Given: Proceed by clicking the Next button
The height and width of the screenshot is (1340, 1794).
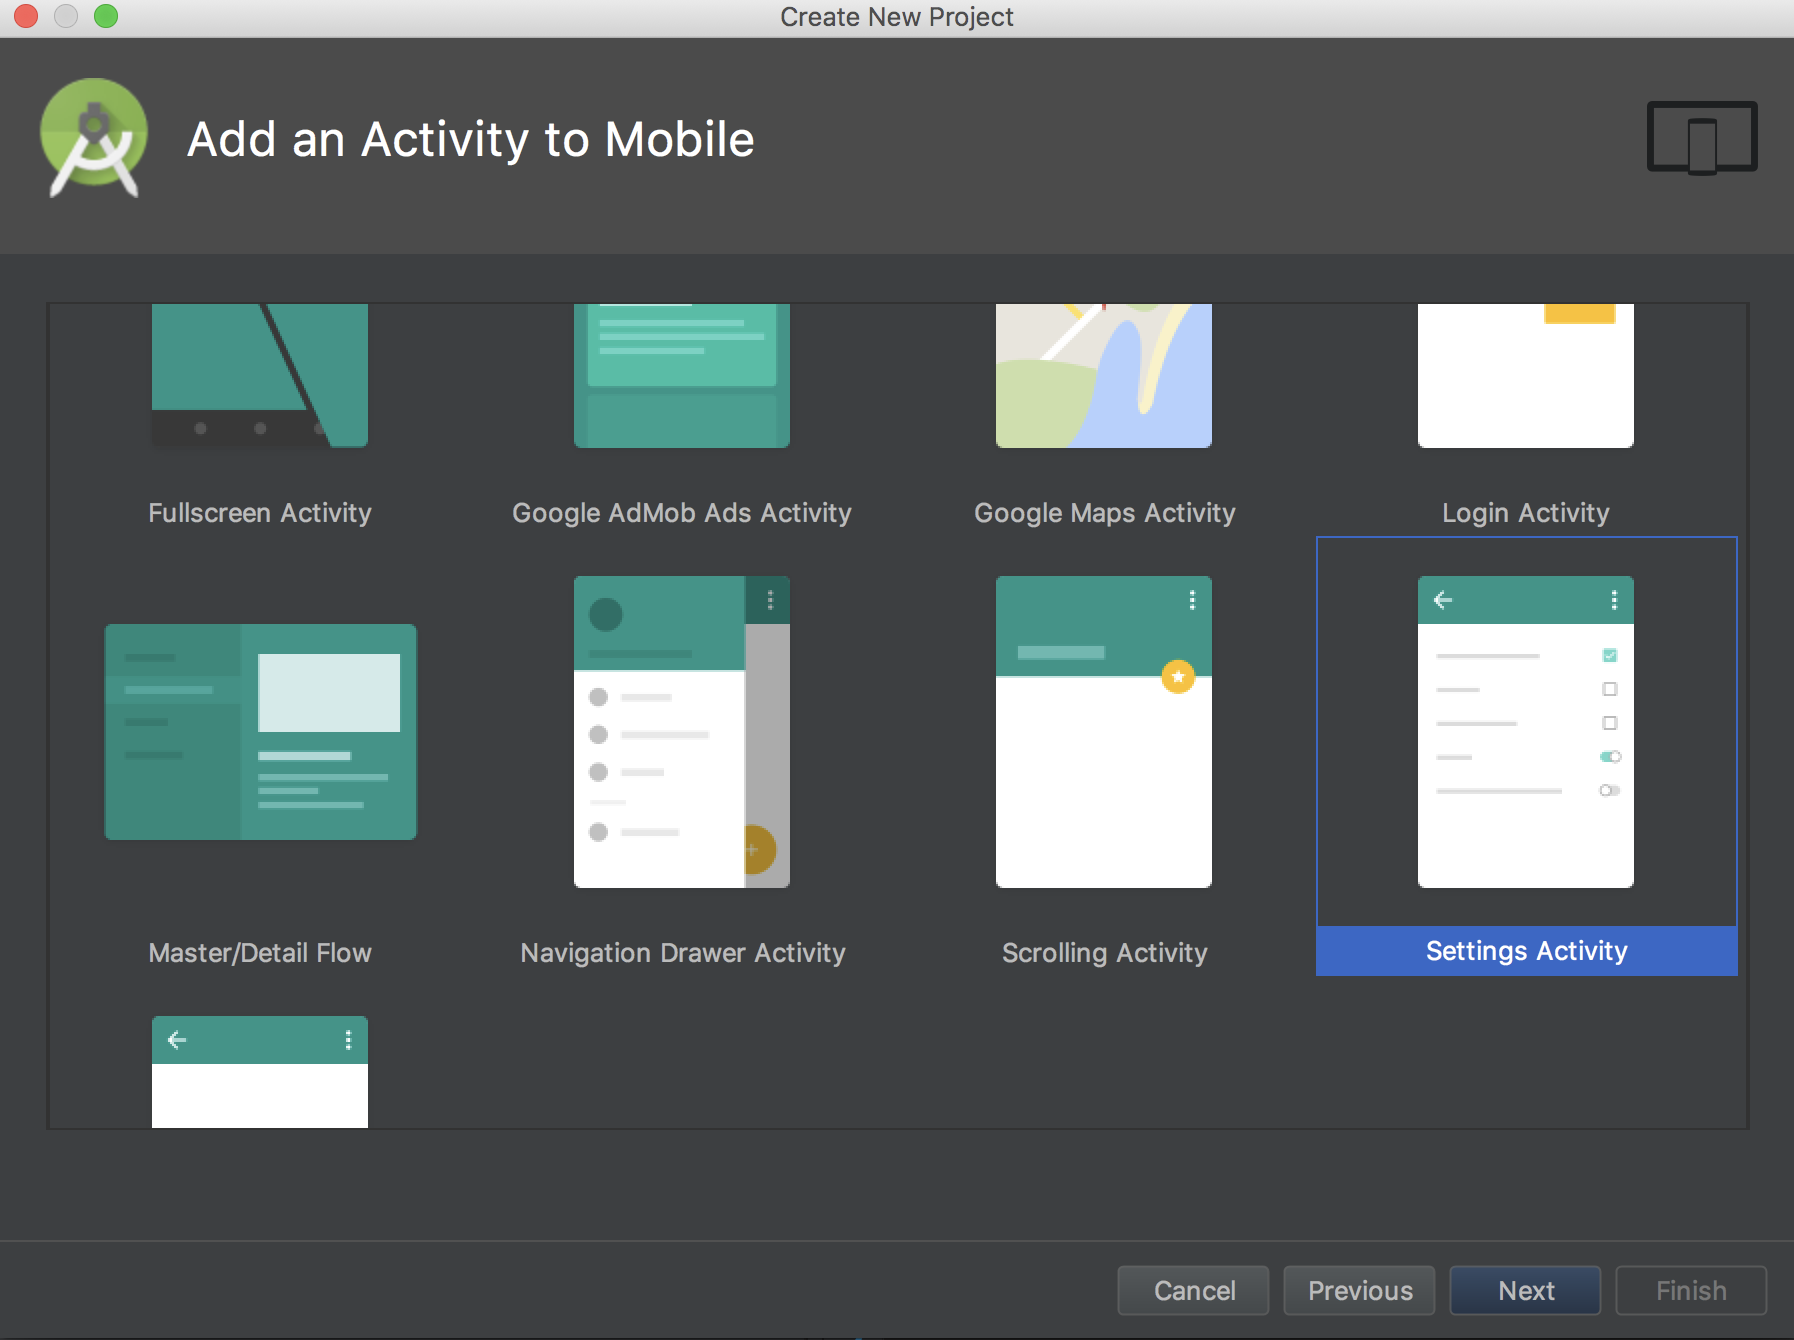Looking at the screenshot, I should click(x=1524, y=1290).
